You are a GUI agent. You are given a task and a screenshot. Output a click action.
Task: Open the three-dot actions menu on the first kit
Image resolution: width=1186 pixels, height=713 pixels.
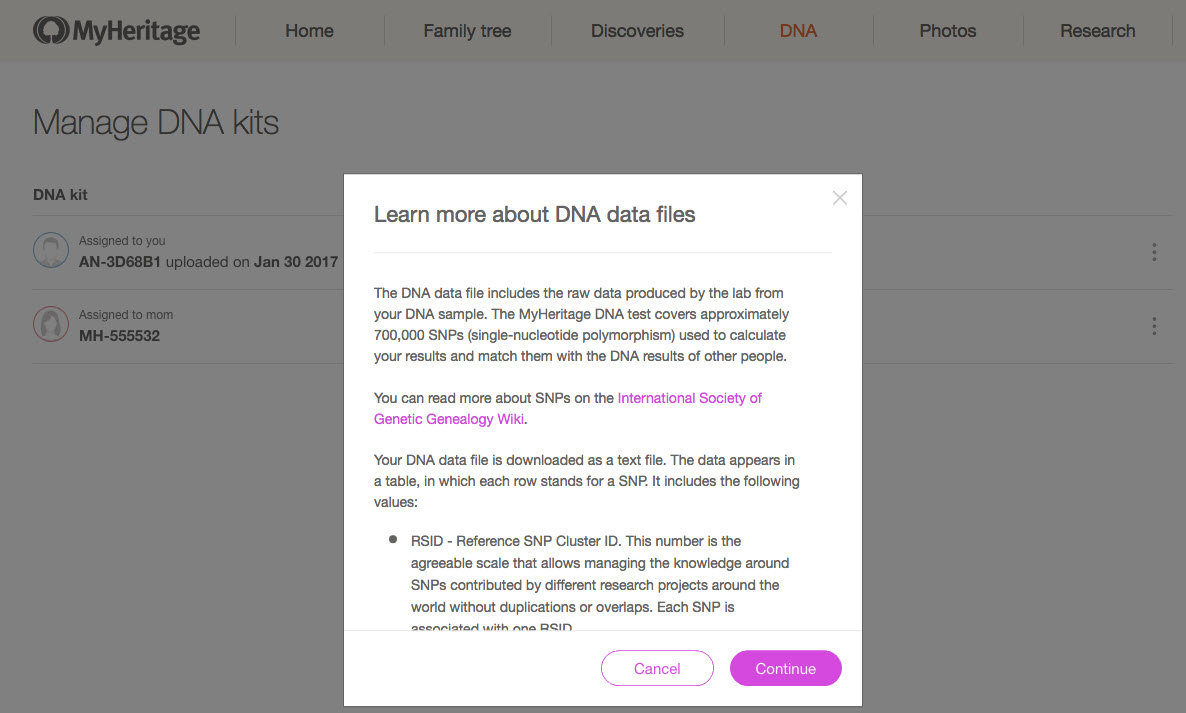pos(1154,252)
